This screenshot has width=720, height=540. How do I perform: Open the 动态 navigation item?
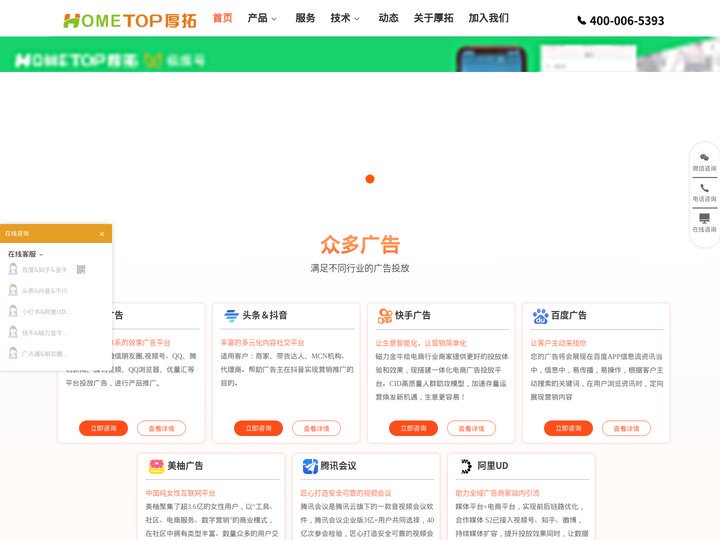[x=388, y=18]
